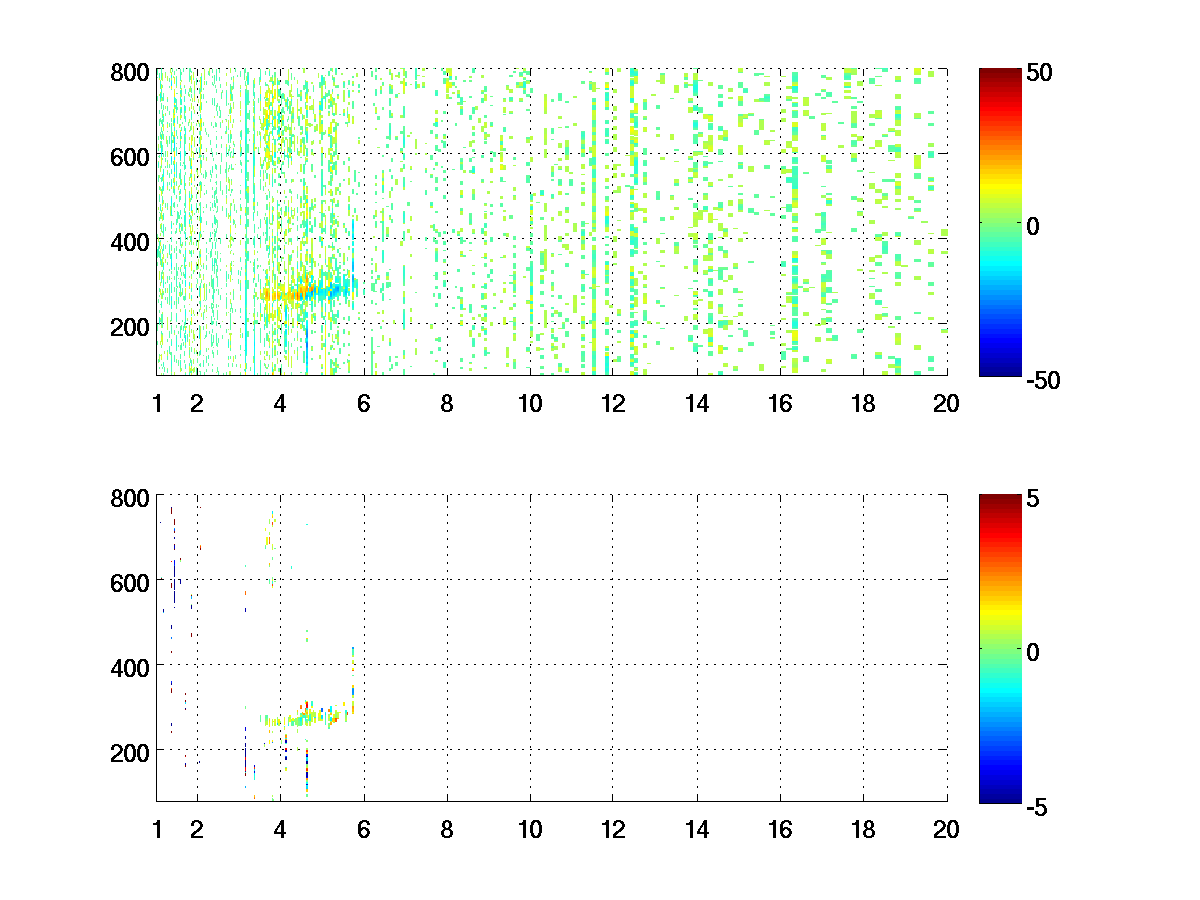Click the red top end of the upper colorbar

(1000, 74)
